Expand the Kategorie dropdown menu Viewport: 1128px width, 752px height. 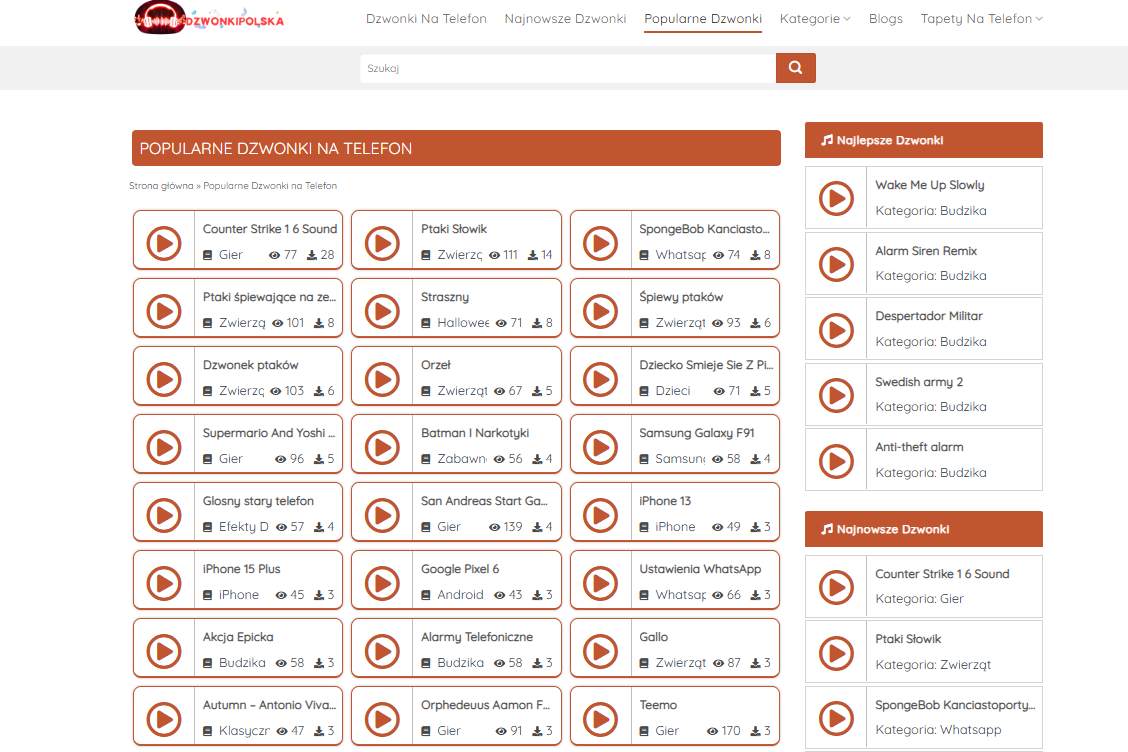[x=814, y=19]
